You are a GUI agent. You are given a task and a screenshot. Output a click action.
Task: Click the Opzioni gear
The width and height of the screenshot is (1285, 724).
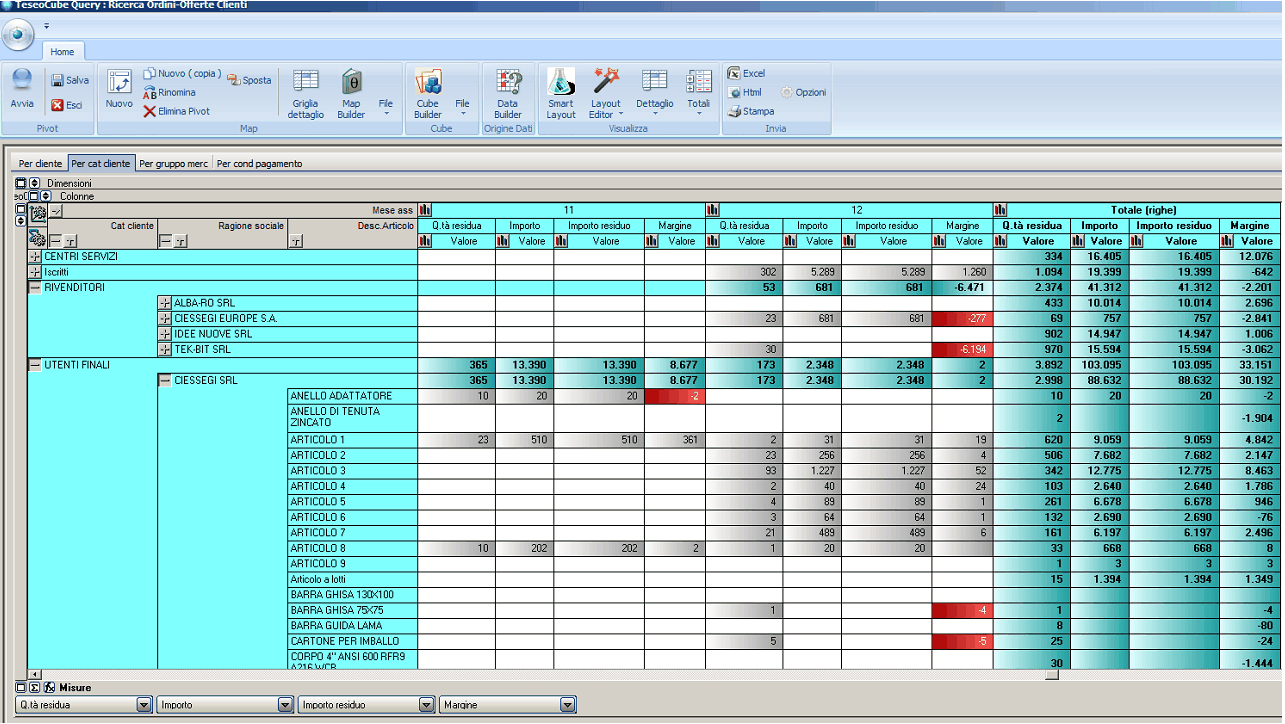click(787, 92)
